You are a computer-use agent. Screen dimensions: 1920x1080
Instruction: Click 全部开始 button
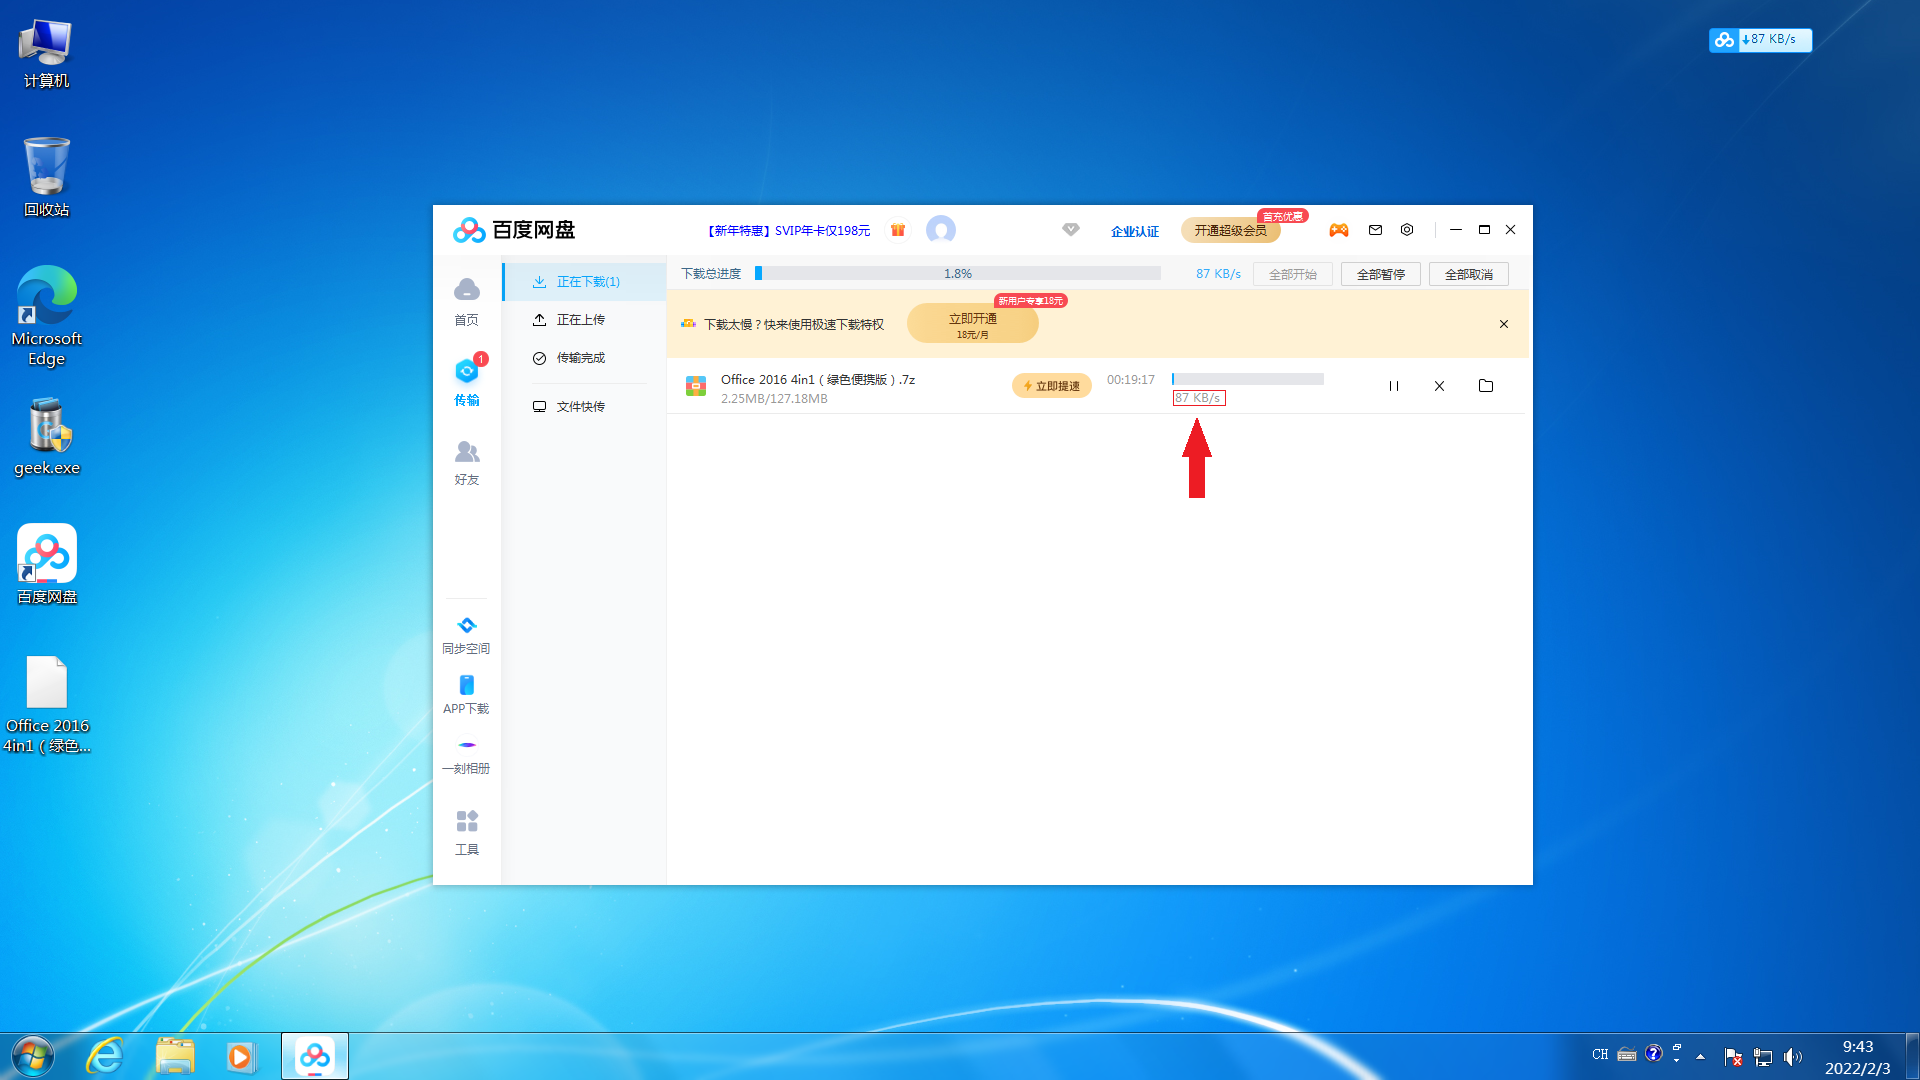1292,274
